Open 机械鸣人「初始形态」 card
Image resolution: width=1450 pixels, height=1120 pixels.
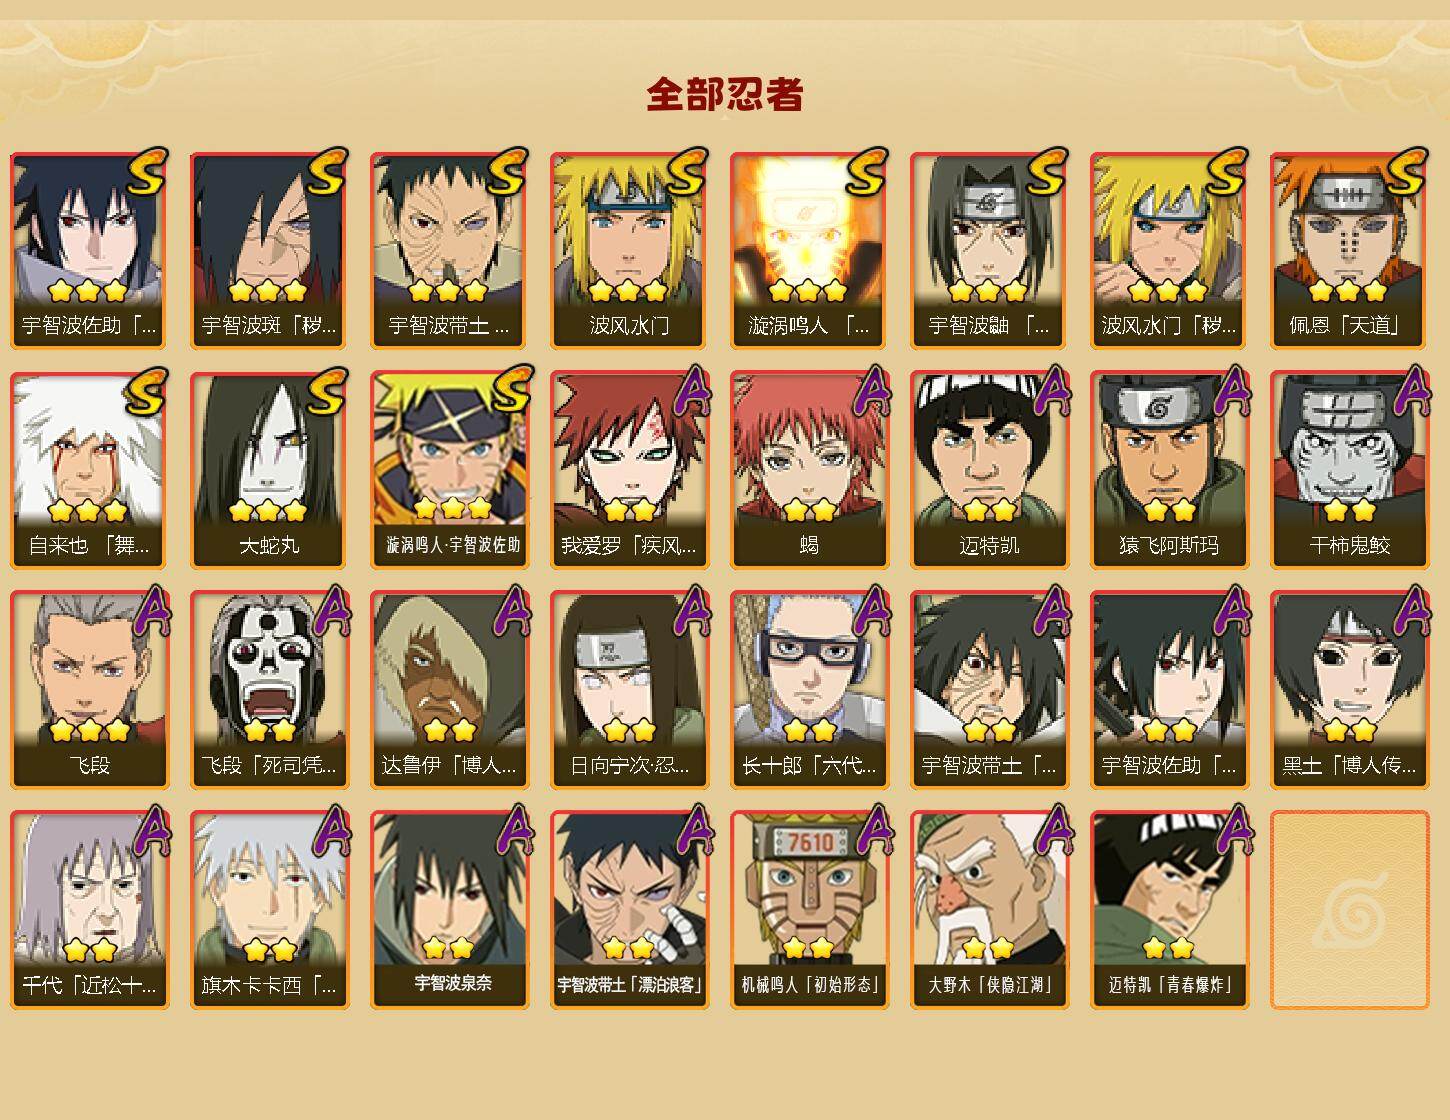pyautogui.click(x=809, y=909)
